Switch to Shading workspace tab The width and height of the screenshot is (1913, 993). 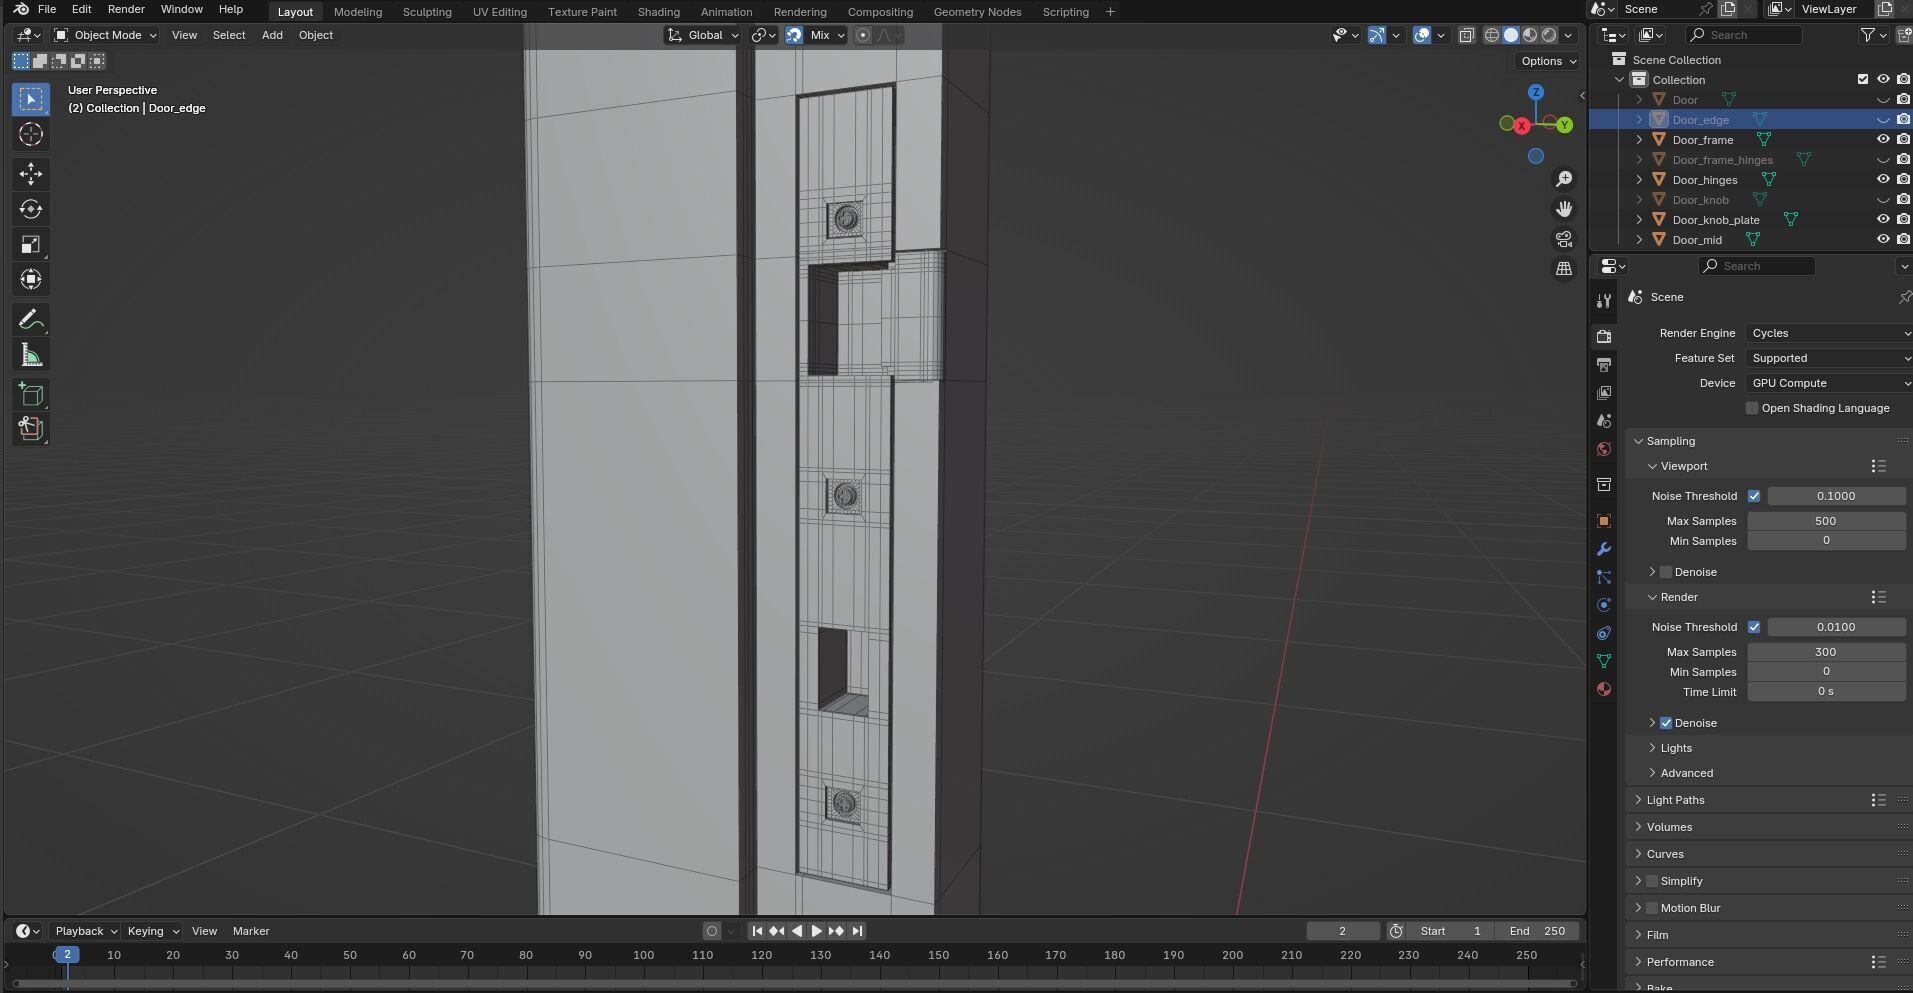pos(658,12)
